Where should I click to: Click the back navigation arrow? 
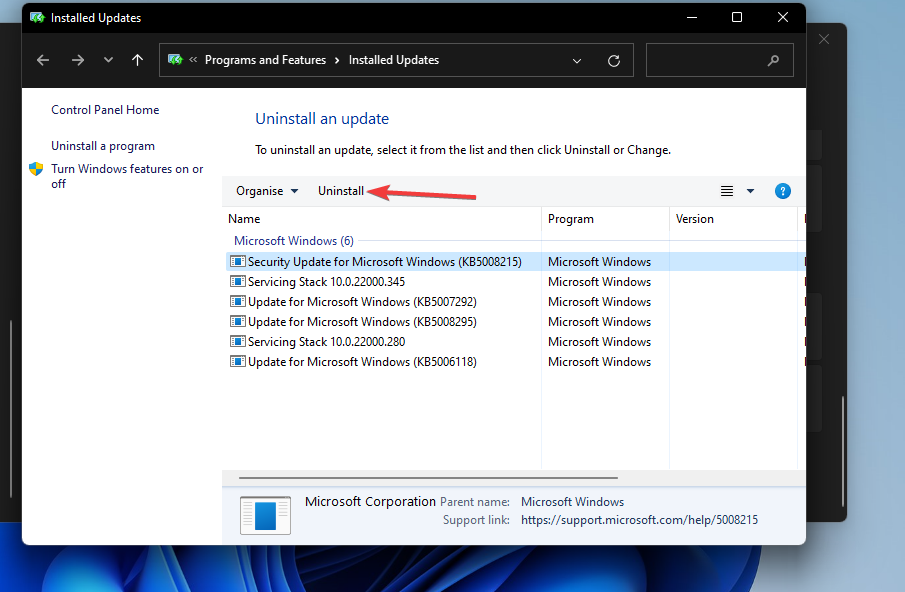[42, 60]
